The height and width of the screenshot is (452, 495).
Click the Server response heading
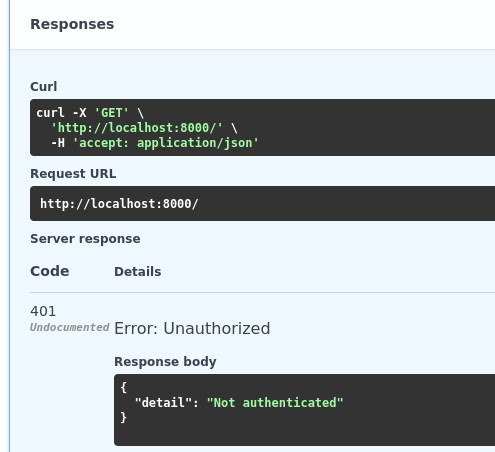tap(85, 239)
